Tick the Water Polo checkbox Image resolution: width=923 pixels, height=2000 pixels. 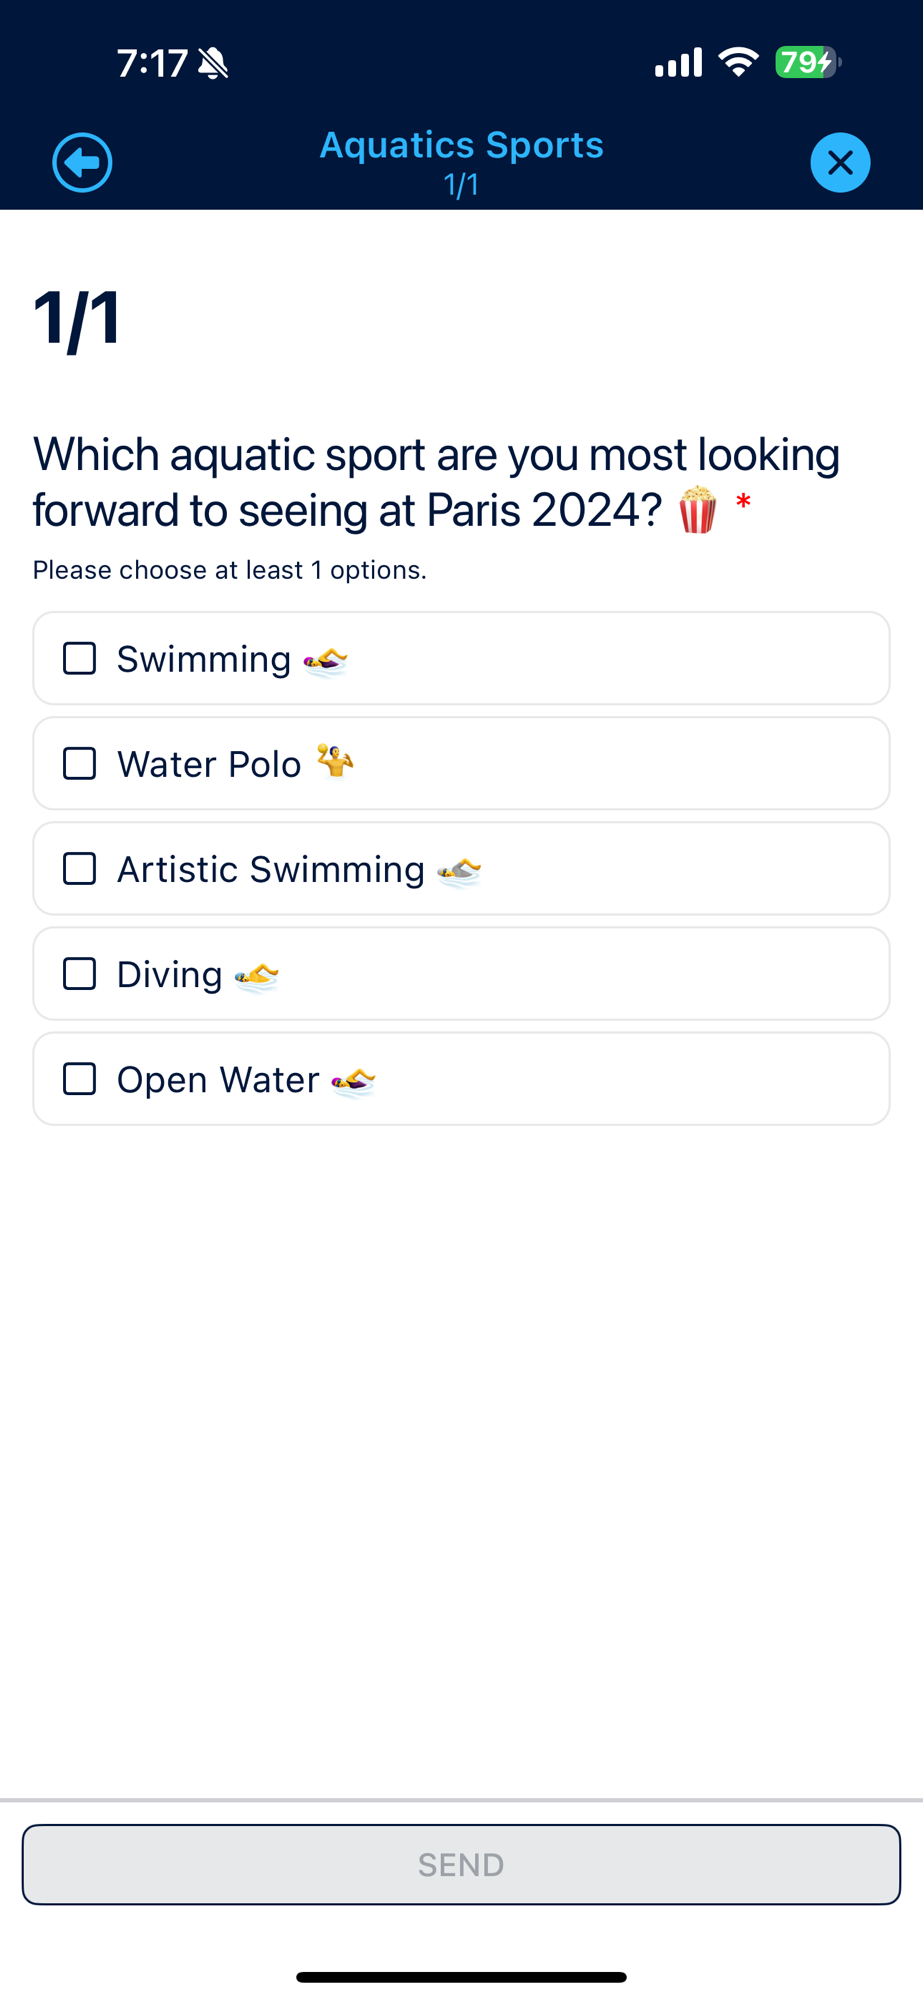(x=80, y=764)
